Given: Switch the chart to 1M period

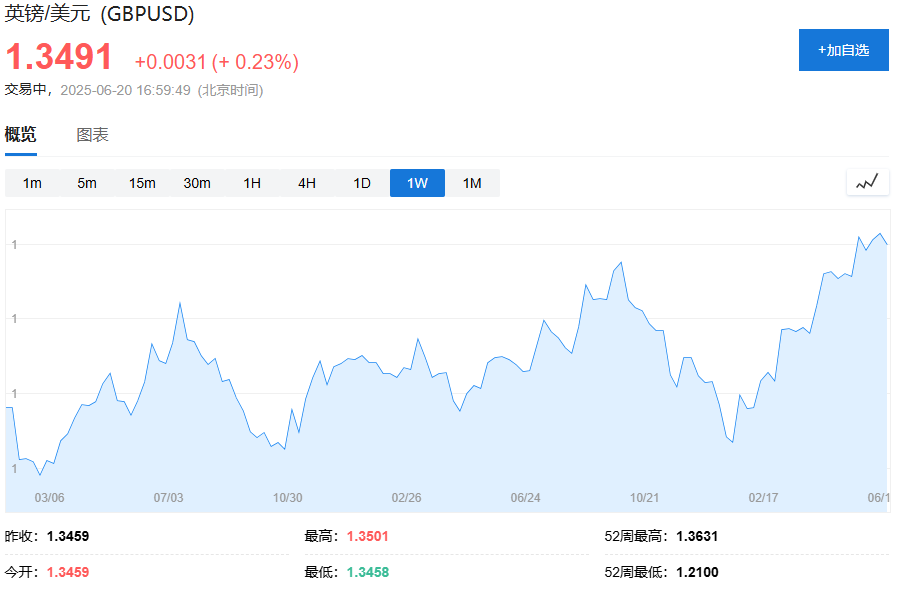Looking at the screenshot, I should point(472,183).
